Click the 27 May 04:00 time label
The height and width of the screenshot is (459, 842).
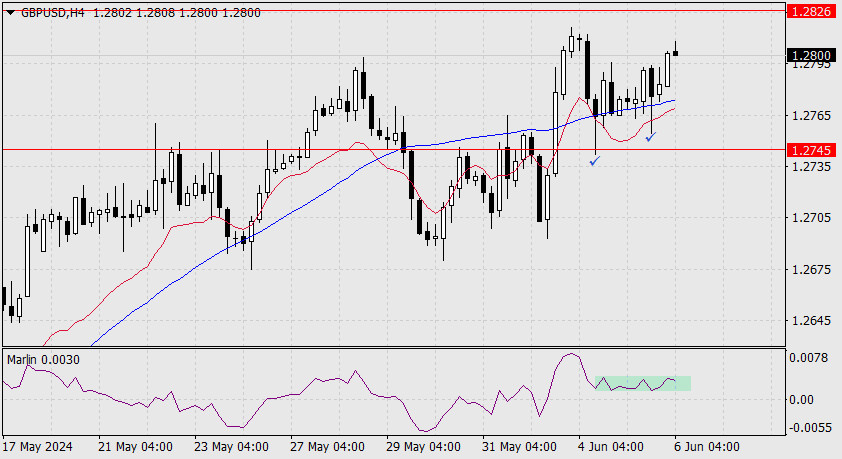coord(327,447)
